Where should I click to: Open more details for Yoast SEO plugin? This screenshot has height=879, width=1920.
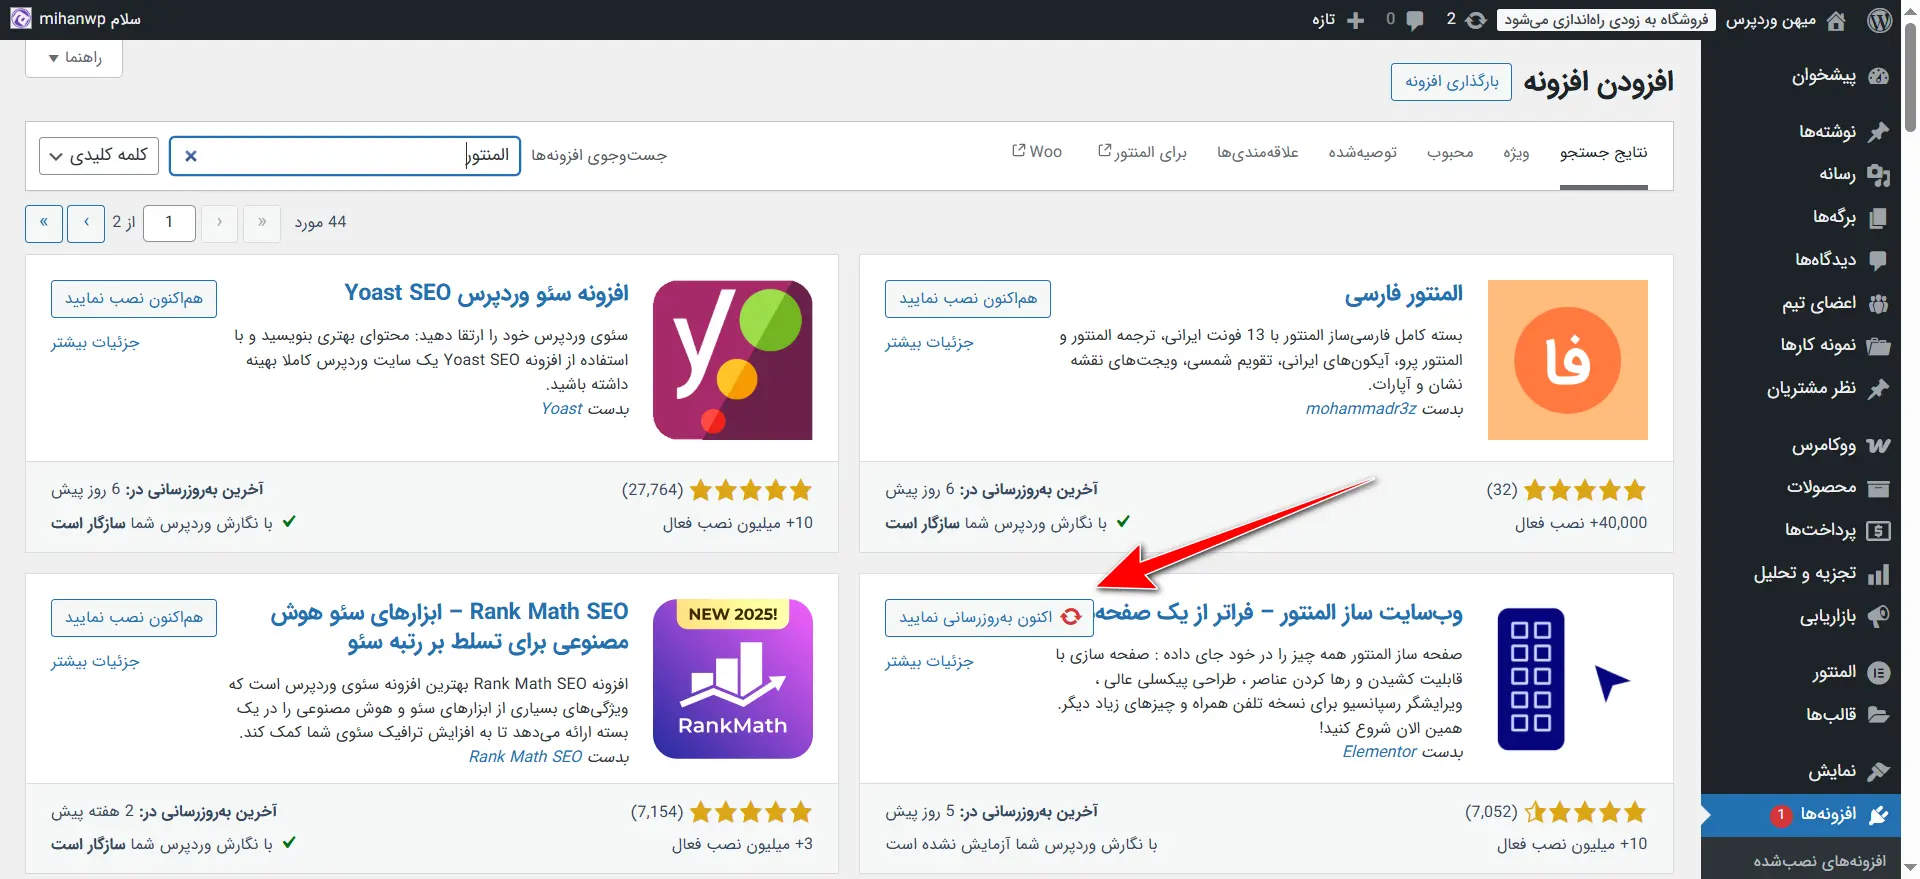click(95, 343)
